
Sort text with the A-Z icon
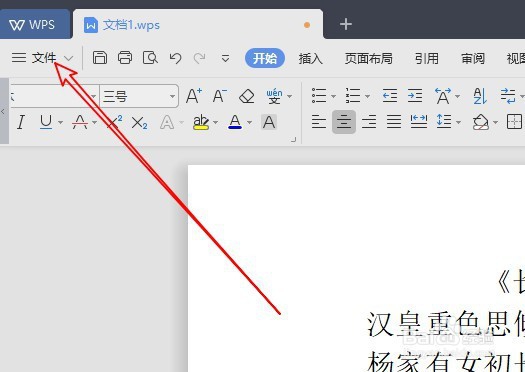click(480, 96)
